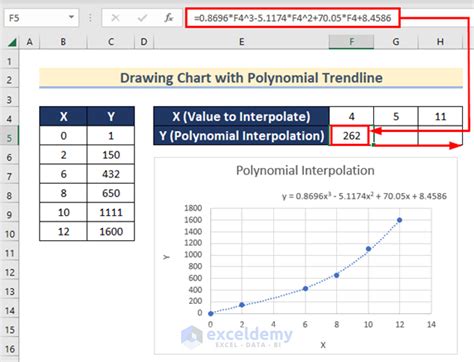
Task: Select empty cell G5 beside 262
Action: coord(396,136)
